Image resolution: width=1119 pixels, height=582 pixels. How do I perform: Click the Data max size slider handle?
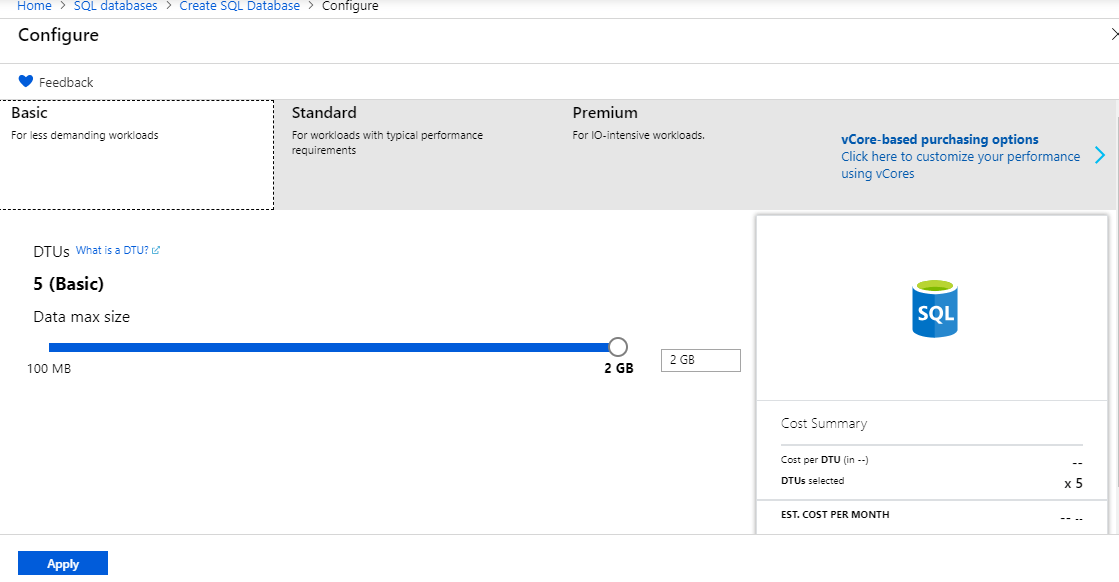point(618,347)
